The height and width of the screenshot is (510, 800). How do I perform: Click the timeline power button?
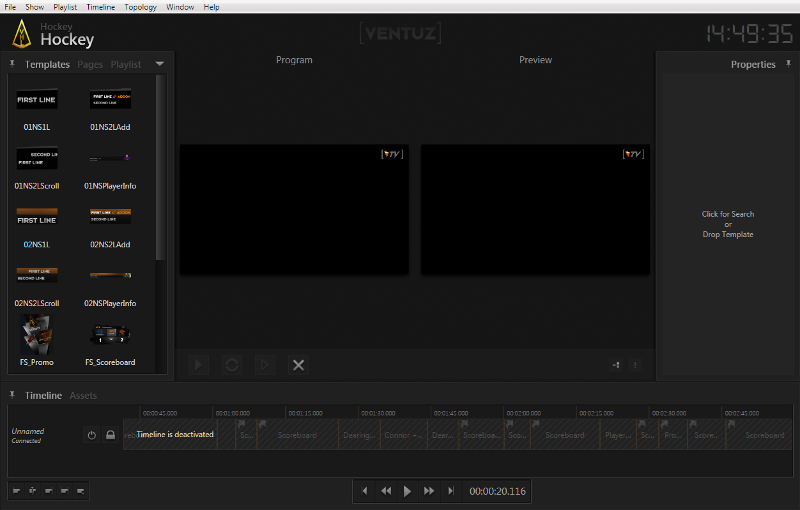pyautogui.click(x=91, y=435)
